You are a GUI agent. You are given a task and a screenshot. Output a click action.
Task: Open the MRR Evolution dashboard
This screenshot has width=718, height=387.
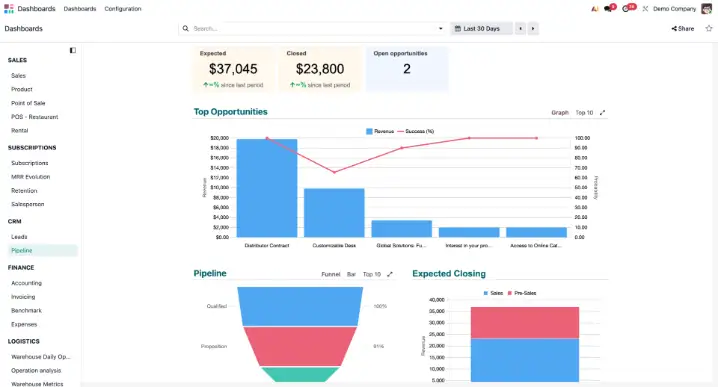coord(31,177)
